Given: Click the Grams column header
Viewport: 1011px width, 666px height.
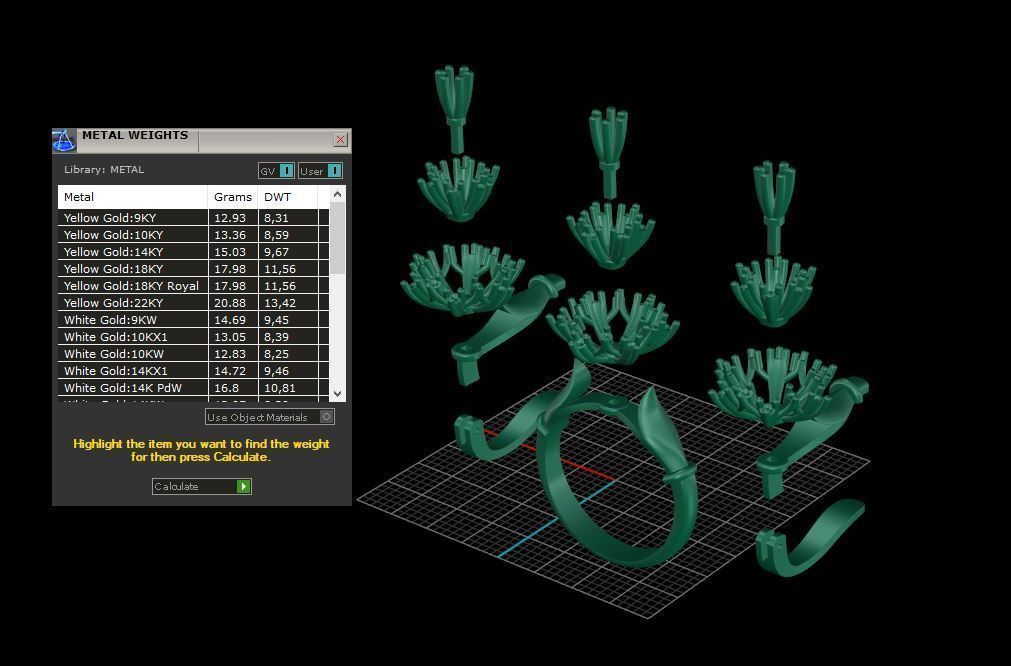Looking at the screenshot, I should (233, 197).
